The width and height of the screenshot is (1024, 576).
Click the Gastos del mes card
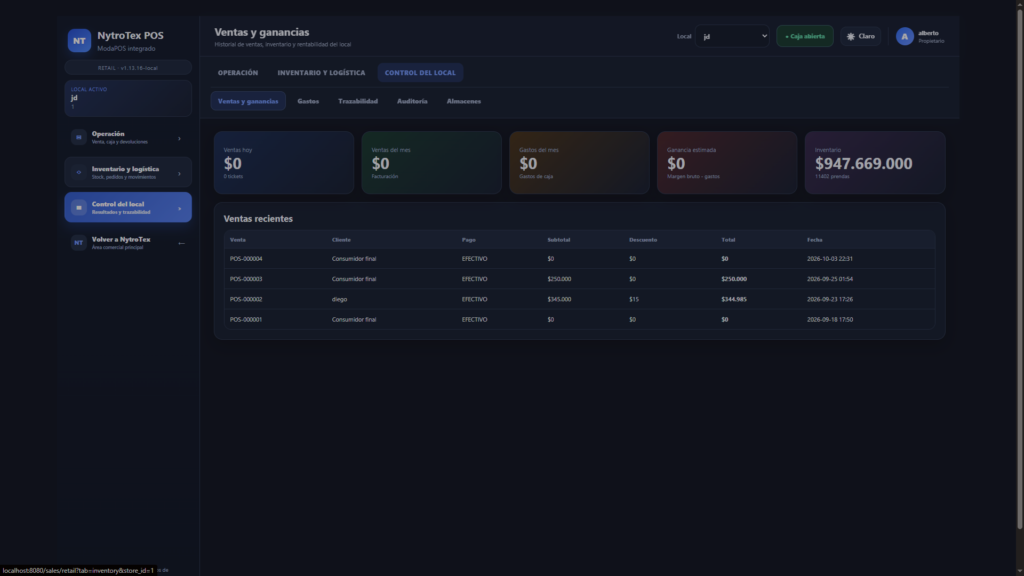[579, 163]
